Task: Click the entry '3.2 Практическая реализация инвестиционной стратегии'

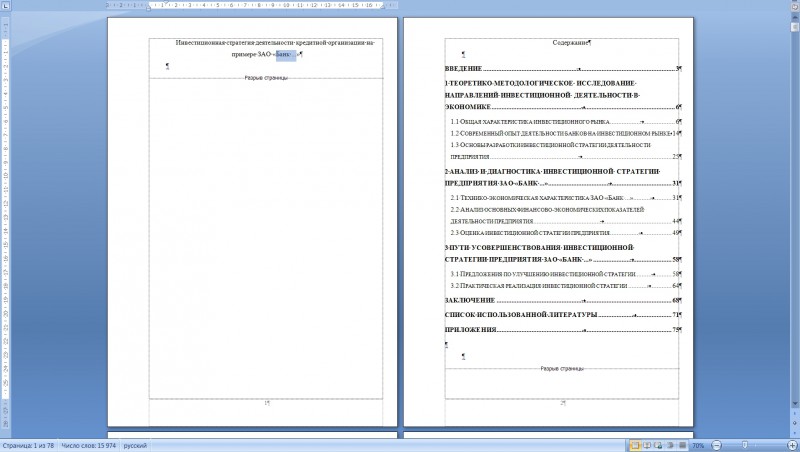Action: click(x=565, y=286)
